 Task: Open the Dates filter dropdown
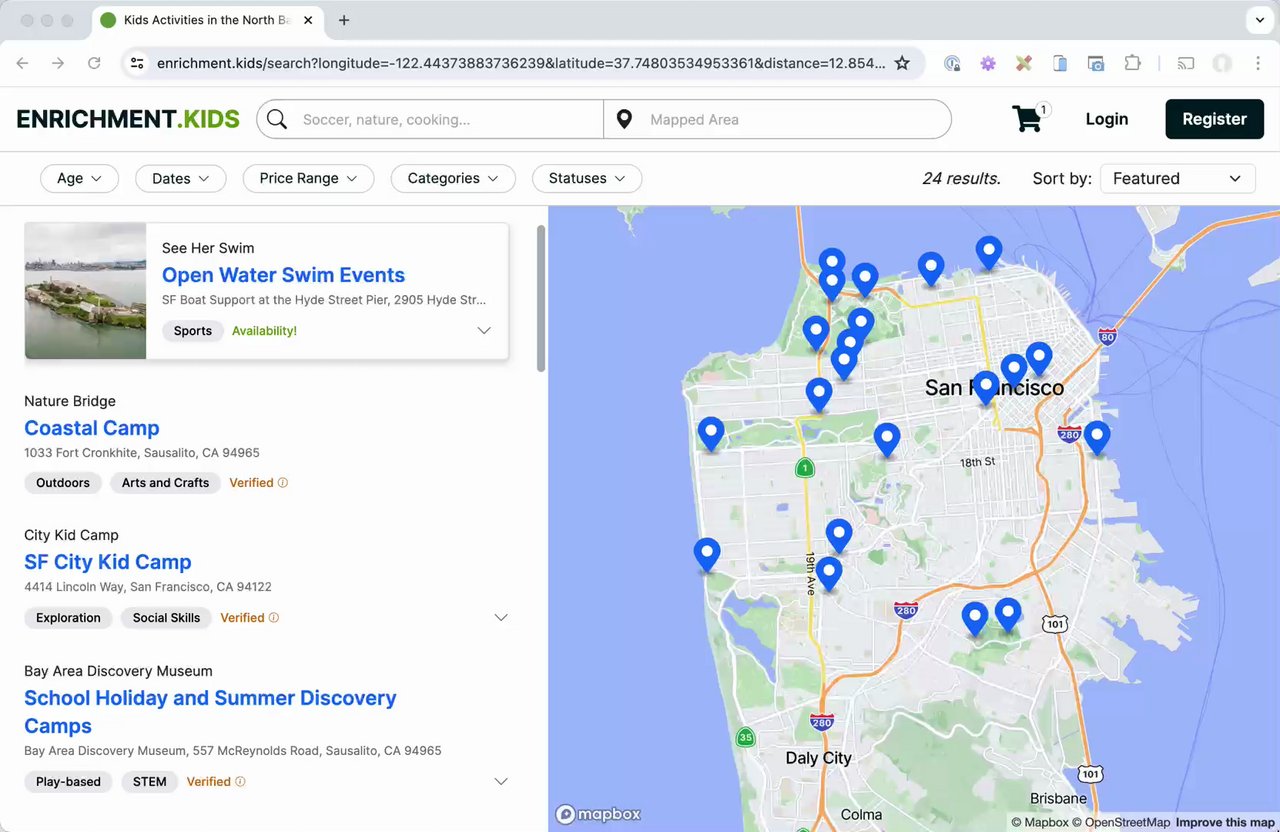(x=181, y=178)
